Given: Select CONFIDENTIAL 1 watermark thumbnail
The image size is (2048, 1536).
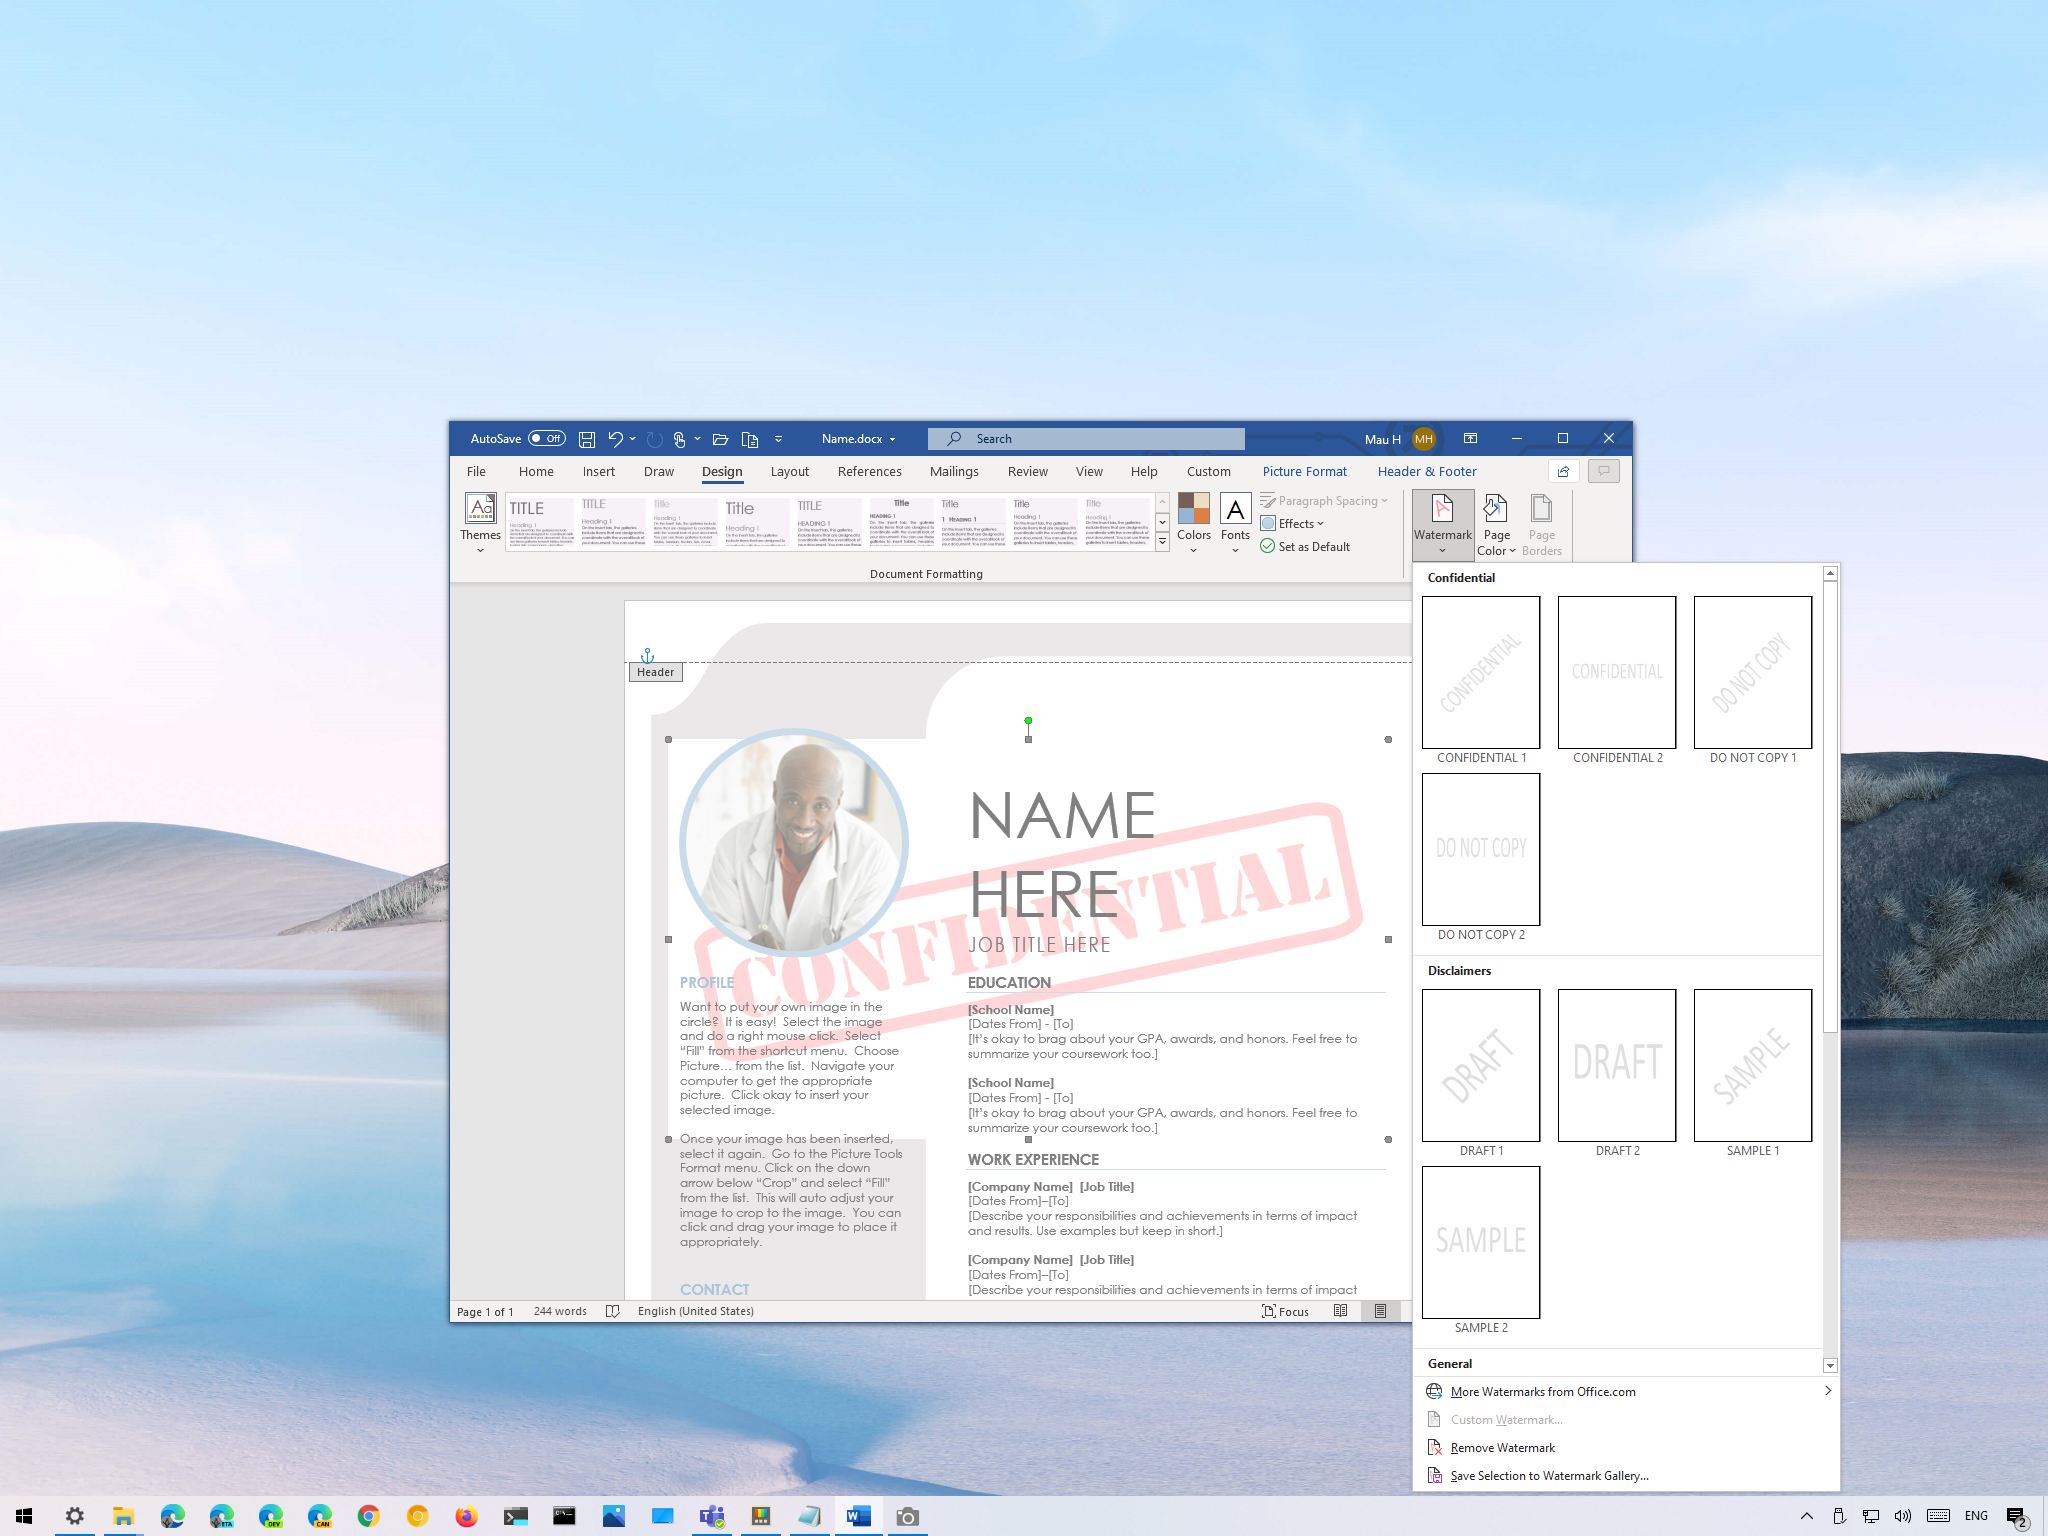Looking at the screenshot, I should 1482,671.
